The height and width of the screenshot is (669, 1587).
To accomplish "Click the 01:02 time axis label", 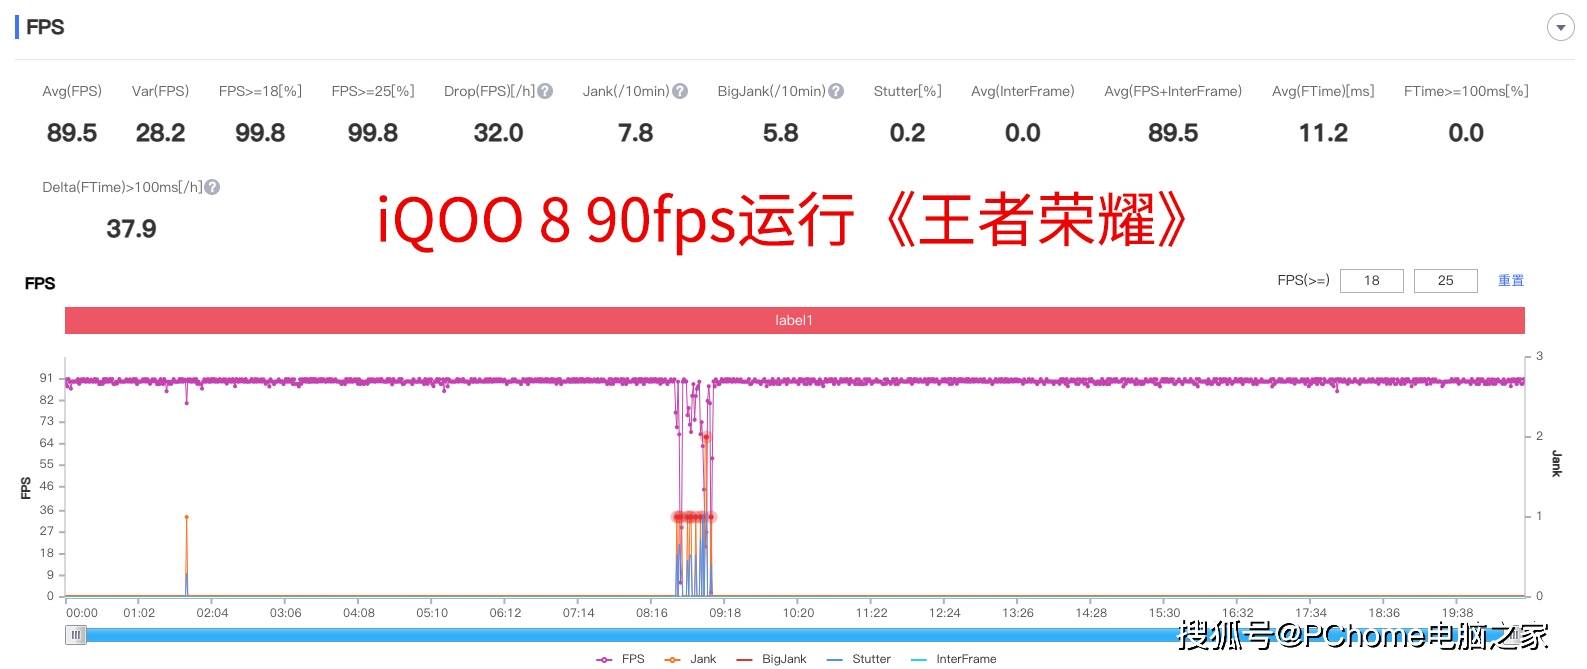I will click(139, 613).
